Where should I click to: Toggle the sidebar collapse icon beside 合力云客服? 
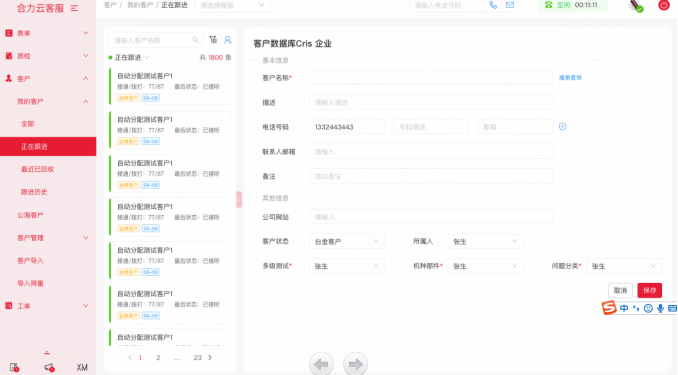pos(74,8)
